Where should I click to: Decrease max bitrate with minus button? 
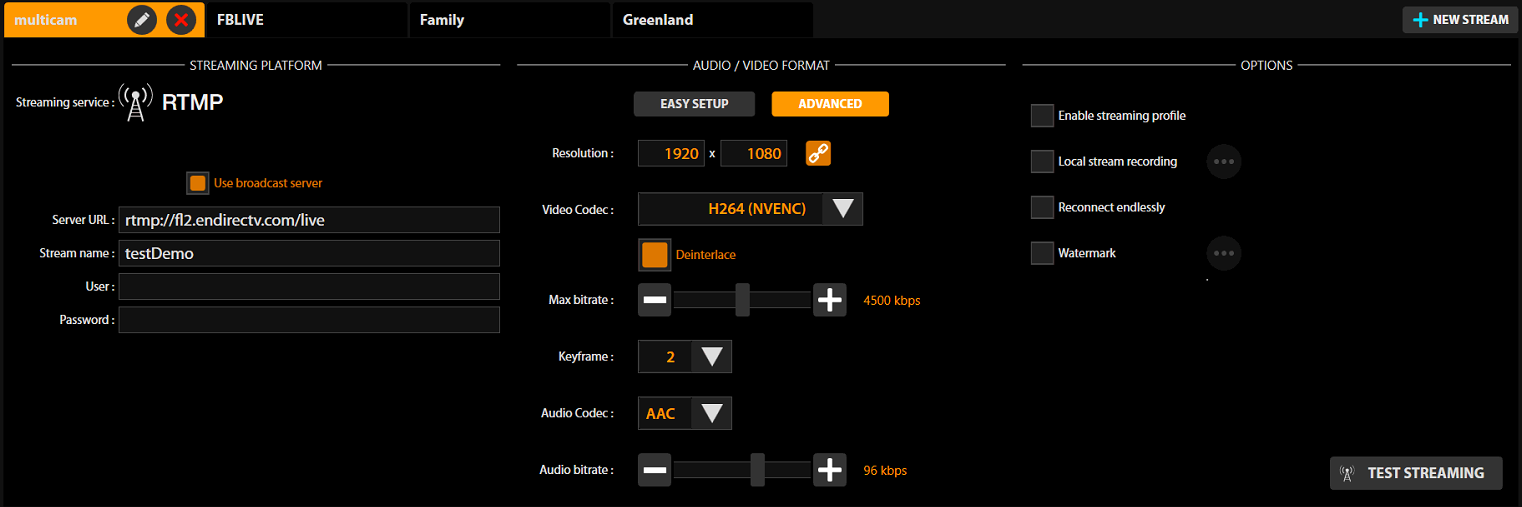coord(654,300)
